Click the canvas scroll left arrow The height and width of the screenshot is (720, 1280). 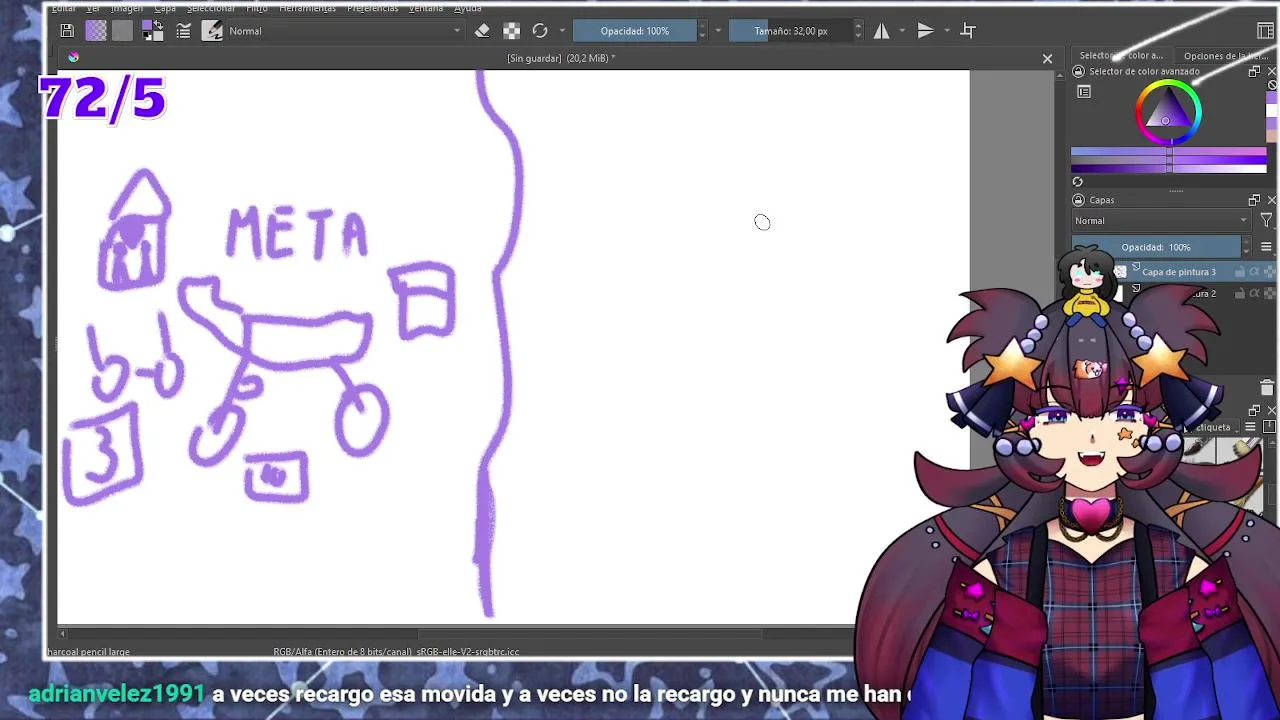pyautogui.click(x=62, y=634)
